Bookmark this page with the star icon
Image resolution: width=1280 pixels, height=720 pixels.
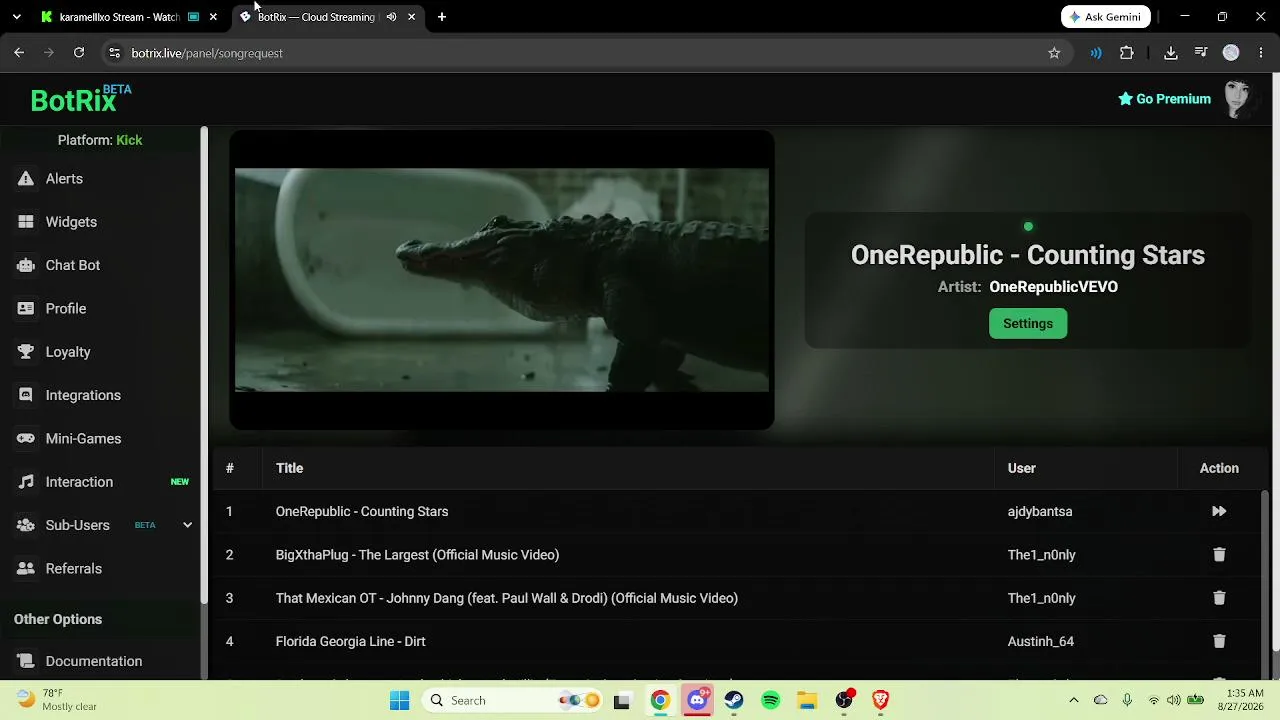pyautogui.click(x=1054, y=53)
